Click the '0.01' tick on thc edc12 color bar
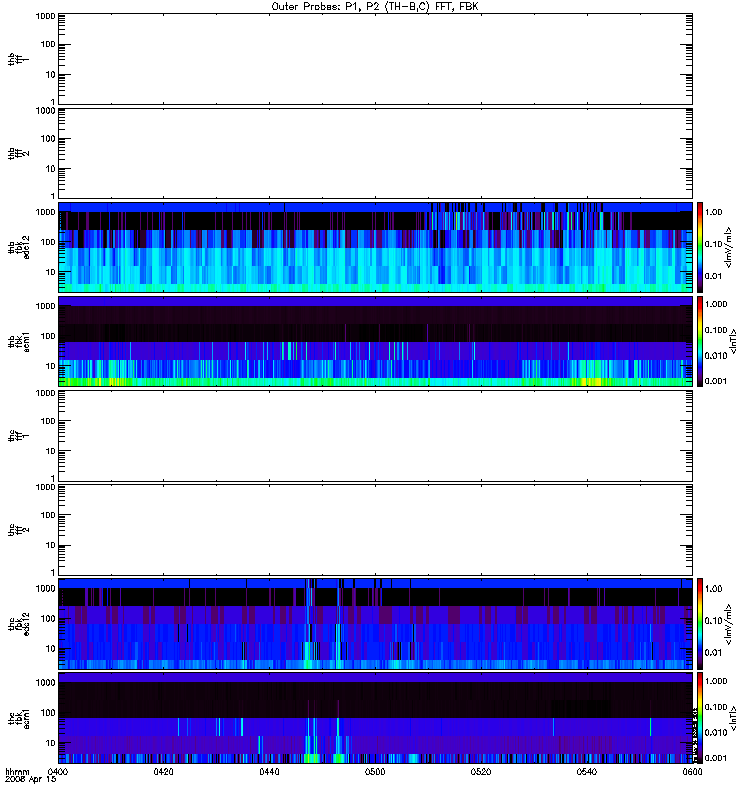The height and width of the screenshot is (800, 750). click(x=714, y=653)
